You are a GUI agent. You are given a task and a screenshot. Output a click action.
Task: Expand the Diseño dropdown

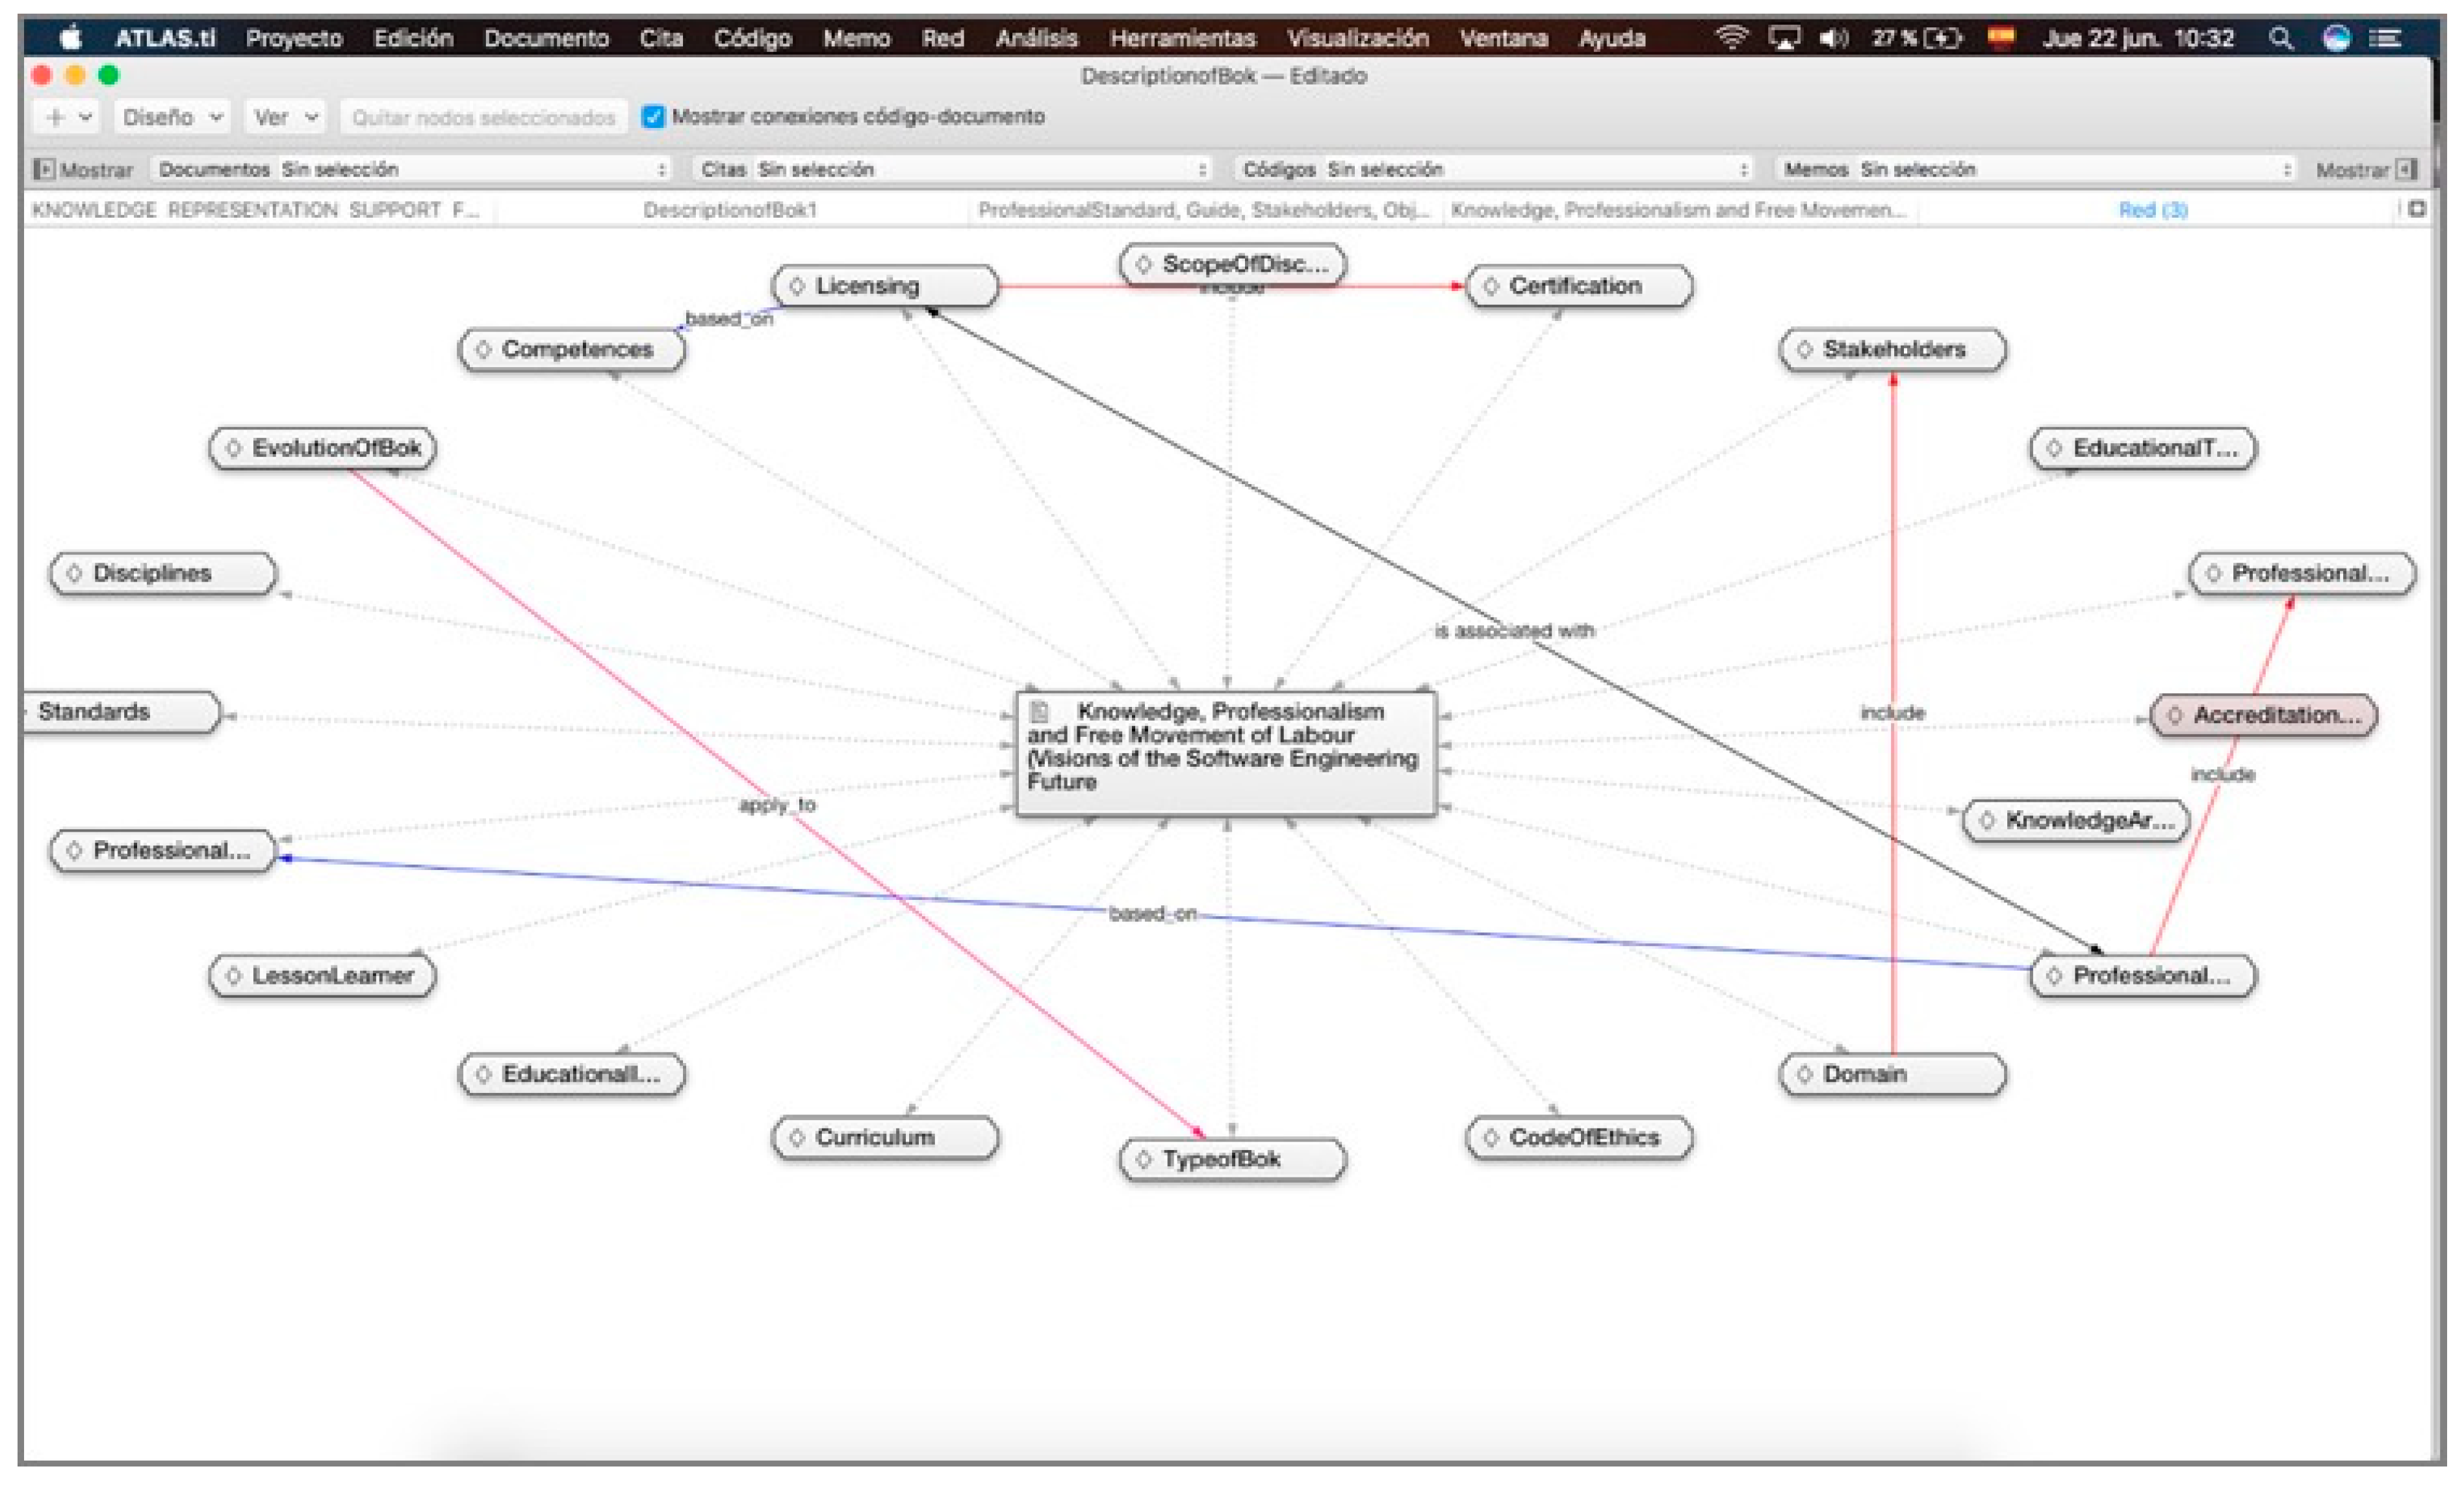coord(172,117)
